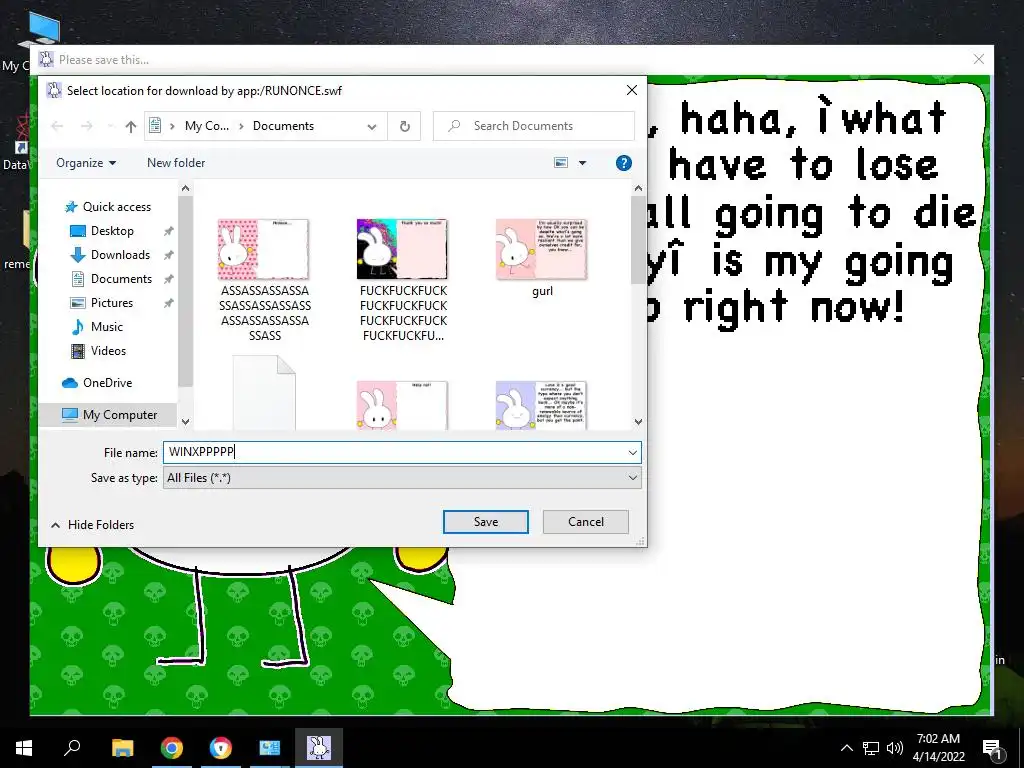Select the lavender bunny file thumbnail
1024x768 pixels.
coord(541,405)
